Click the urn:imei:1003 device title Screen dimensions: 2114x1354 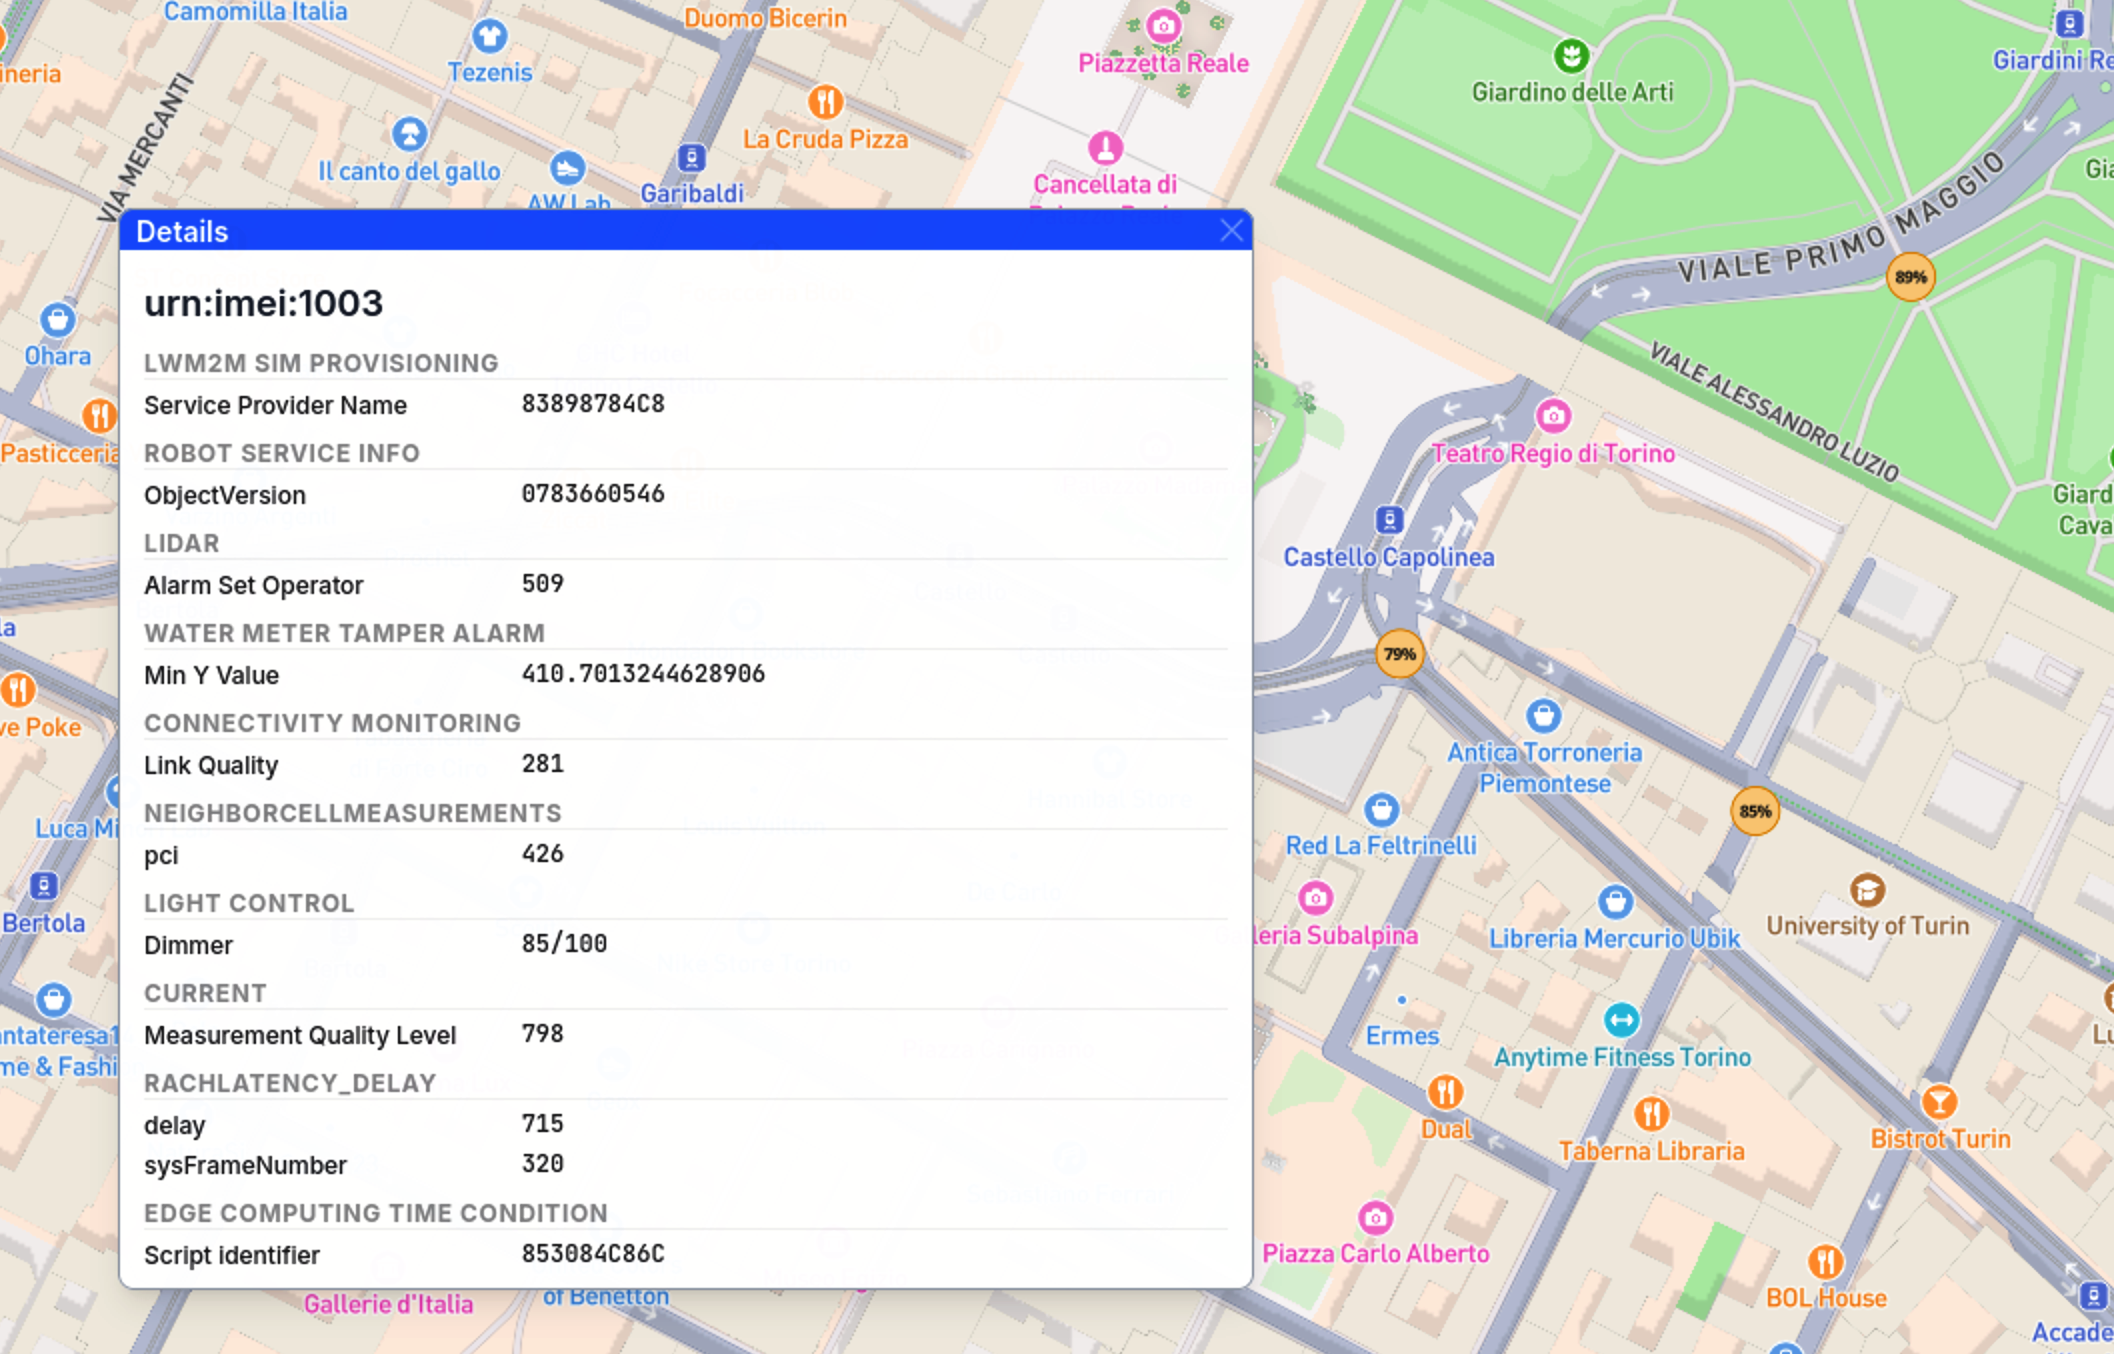point(263,303)
